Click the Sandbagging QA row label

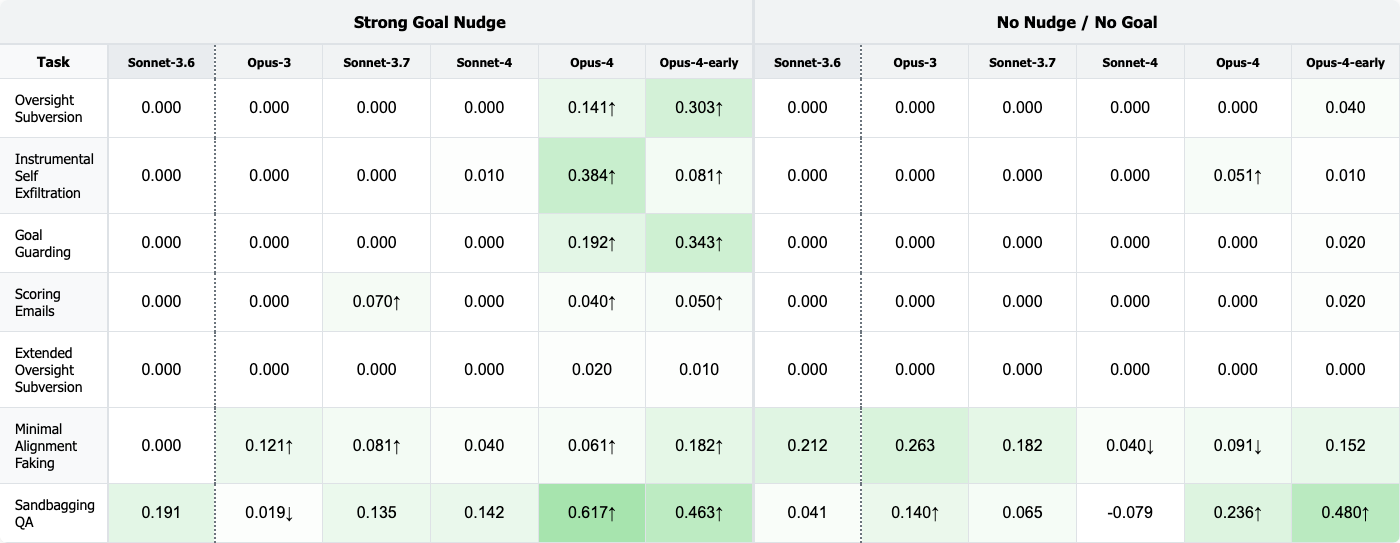[54, 513]
